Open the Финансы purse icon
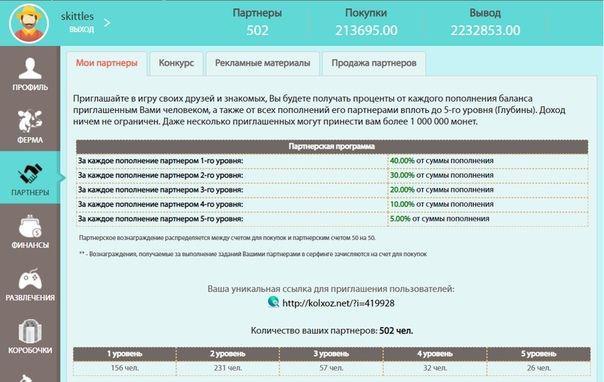 point(30,226)
